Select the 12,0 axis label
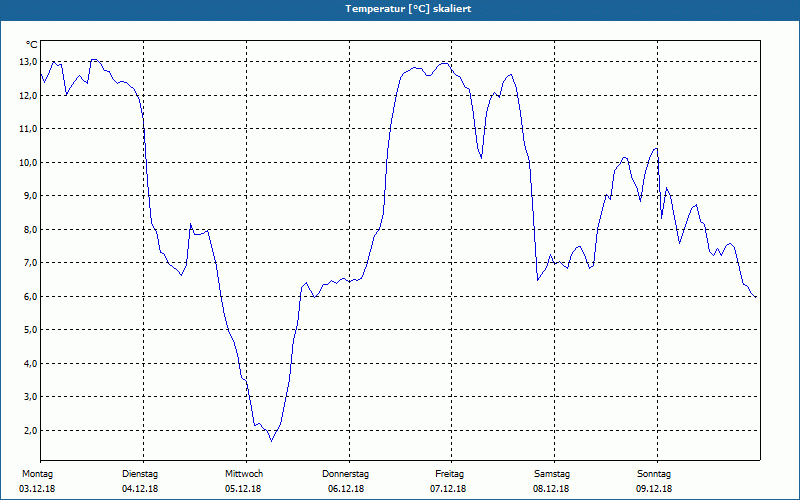The height and width of the screenshot is (500, 800). click(x=28, y=95)
